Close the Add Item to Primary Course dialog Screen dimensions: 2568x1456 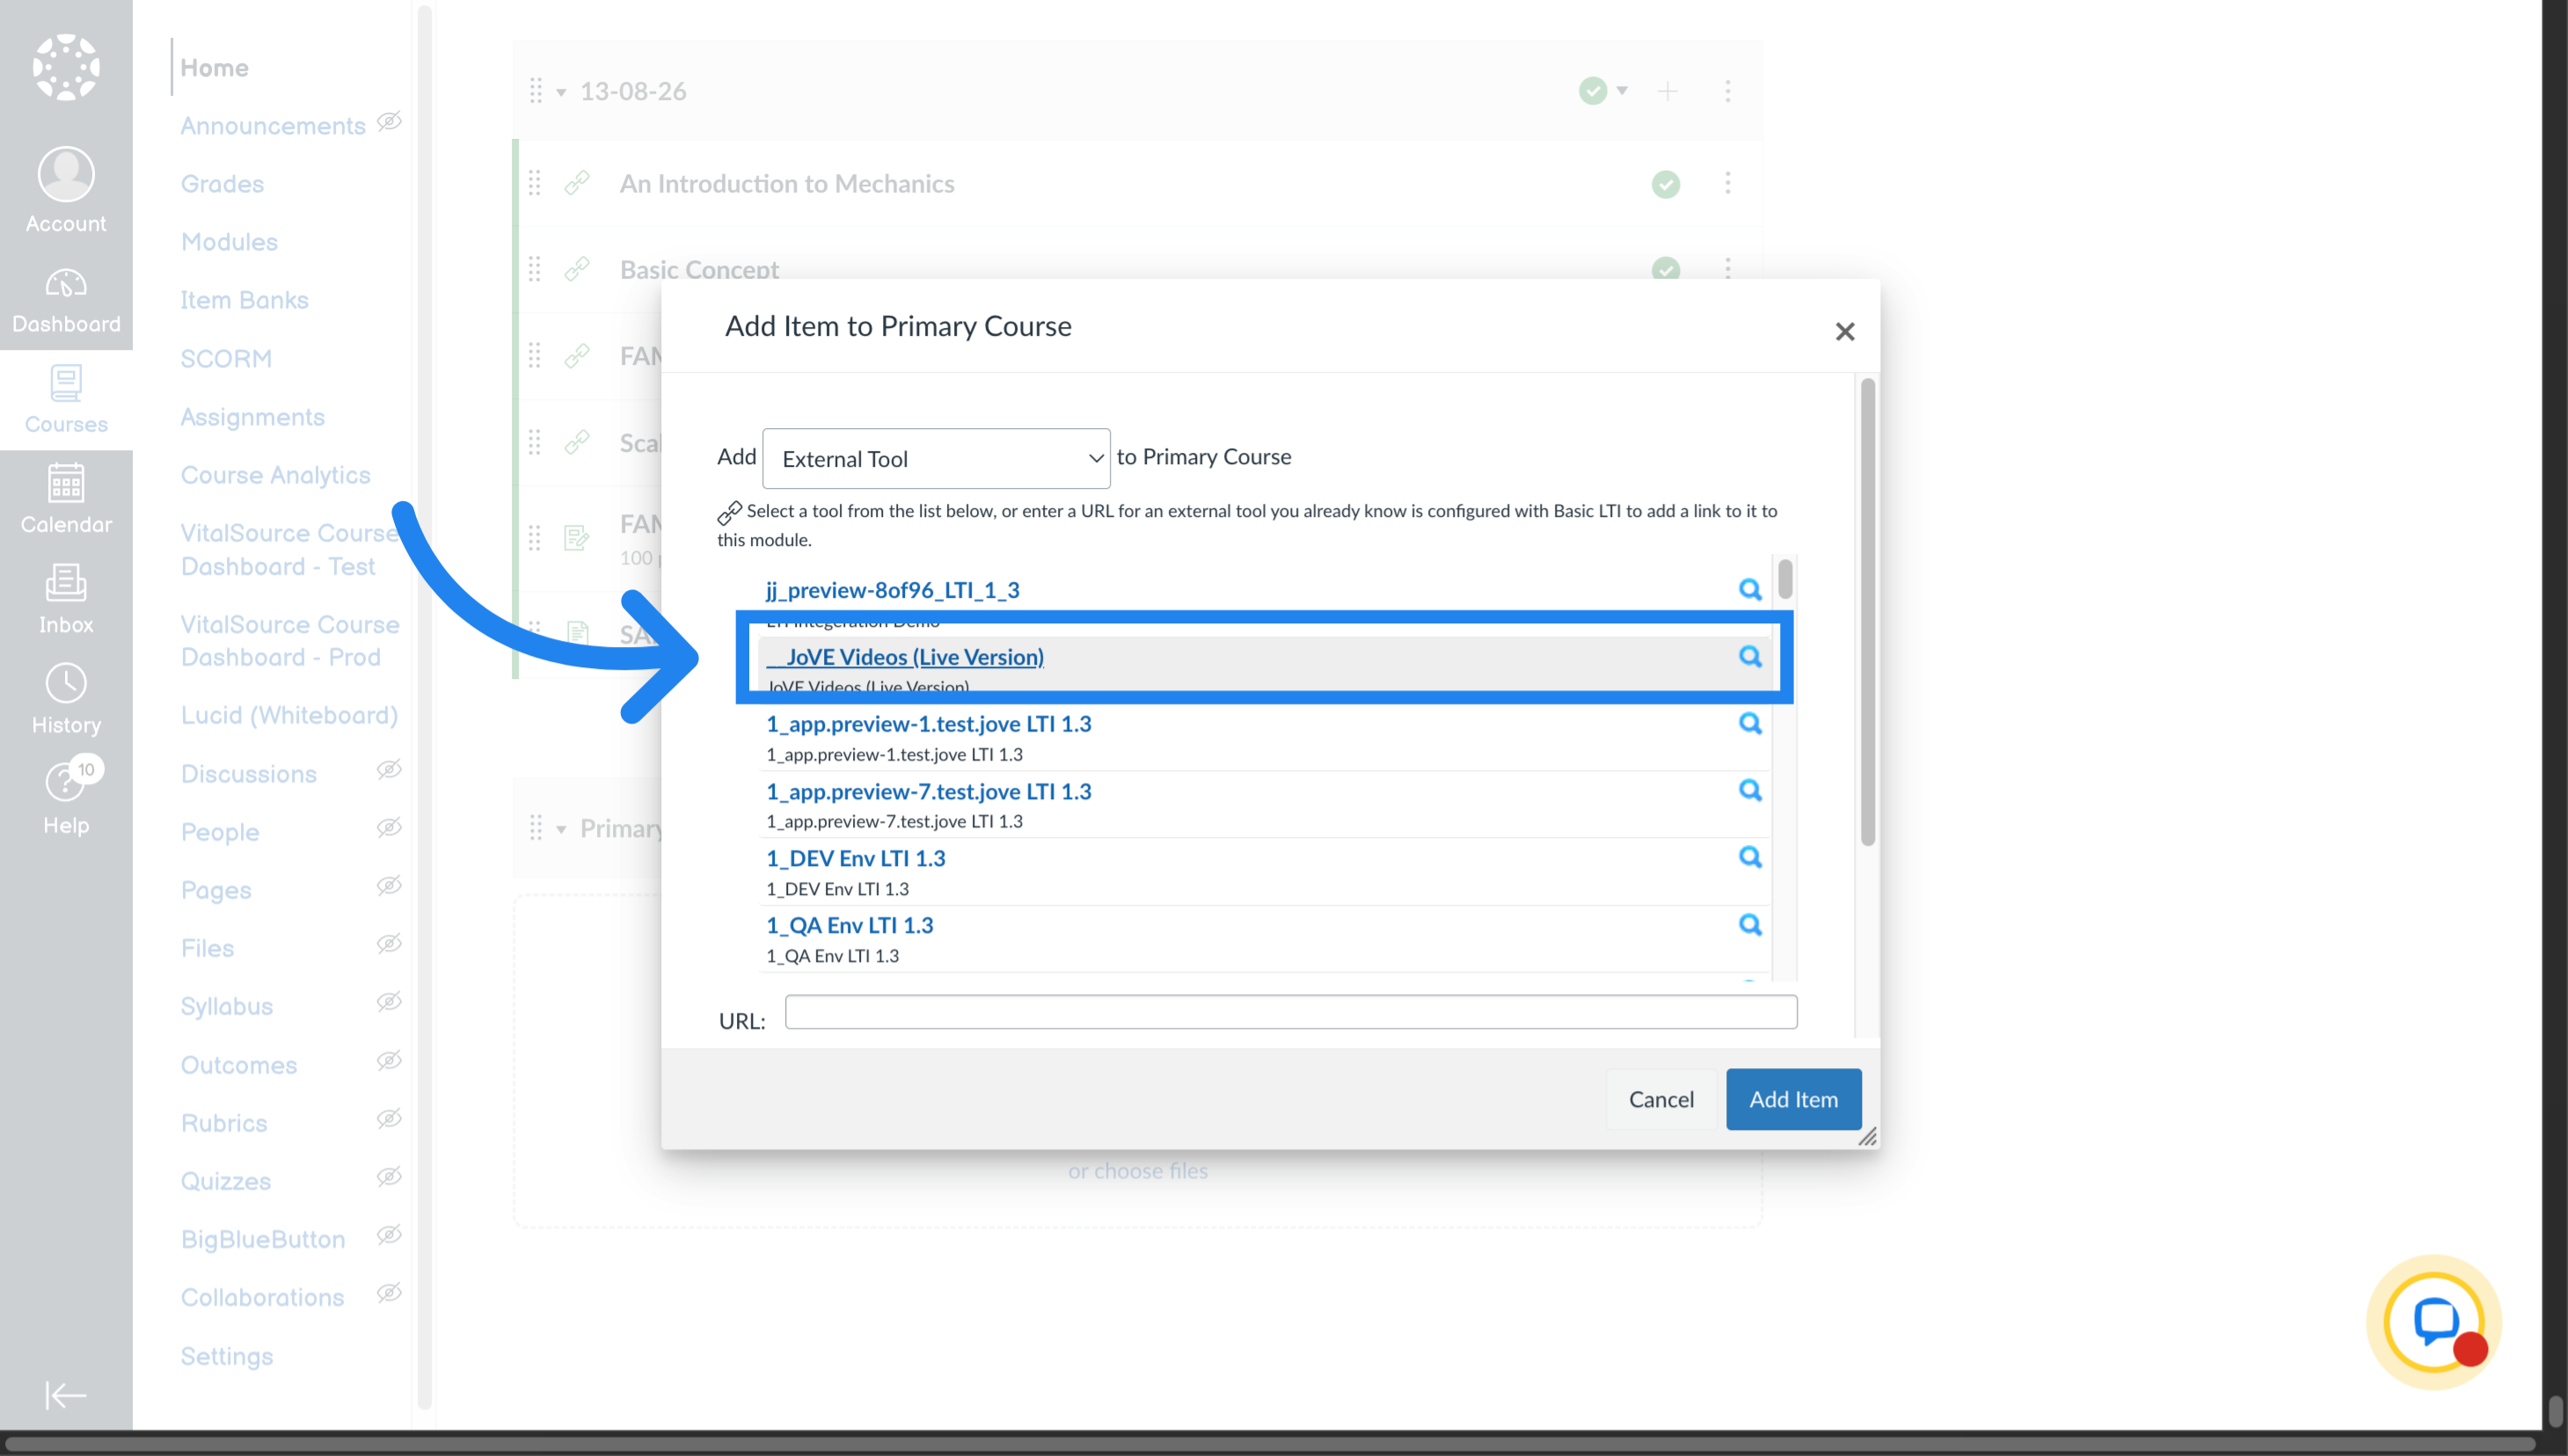(1844, 331)
